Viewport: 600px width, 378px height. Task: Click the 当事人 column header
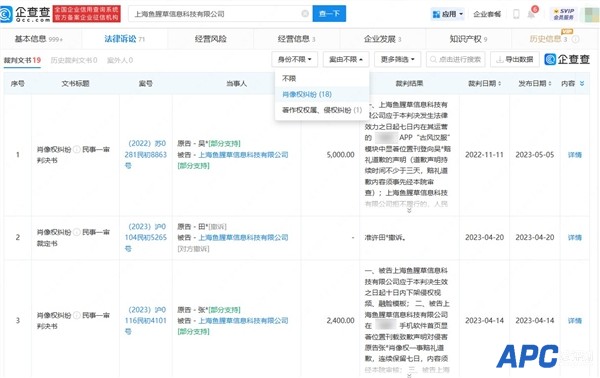236,83
